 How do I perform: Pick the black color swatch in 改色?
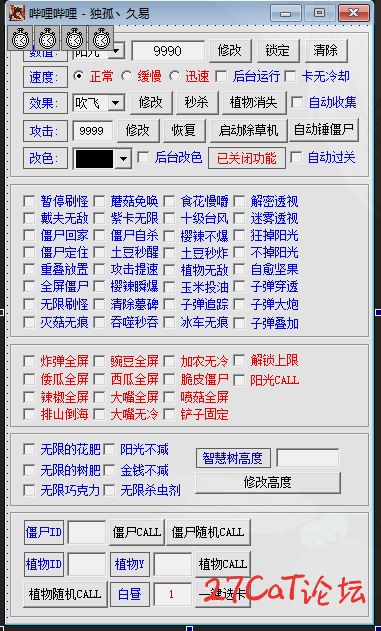[95, 159]
